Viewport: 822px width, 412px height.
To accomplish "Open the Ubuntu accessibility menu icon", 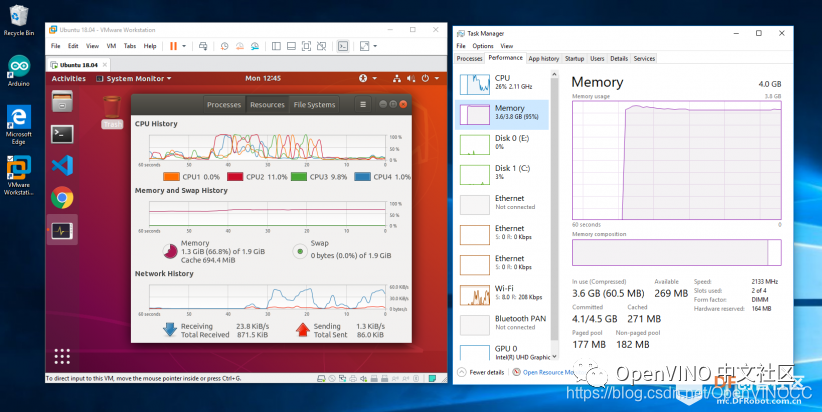I will [363, 78].
